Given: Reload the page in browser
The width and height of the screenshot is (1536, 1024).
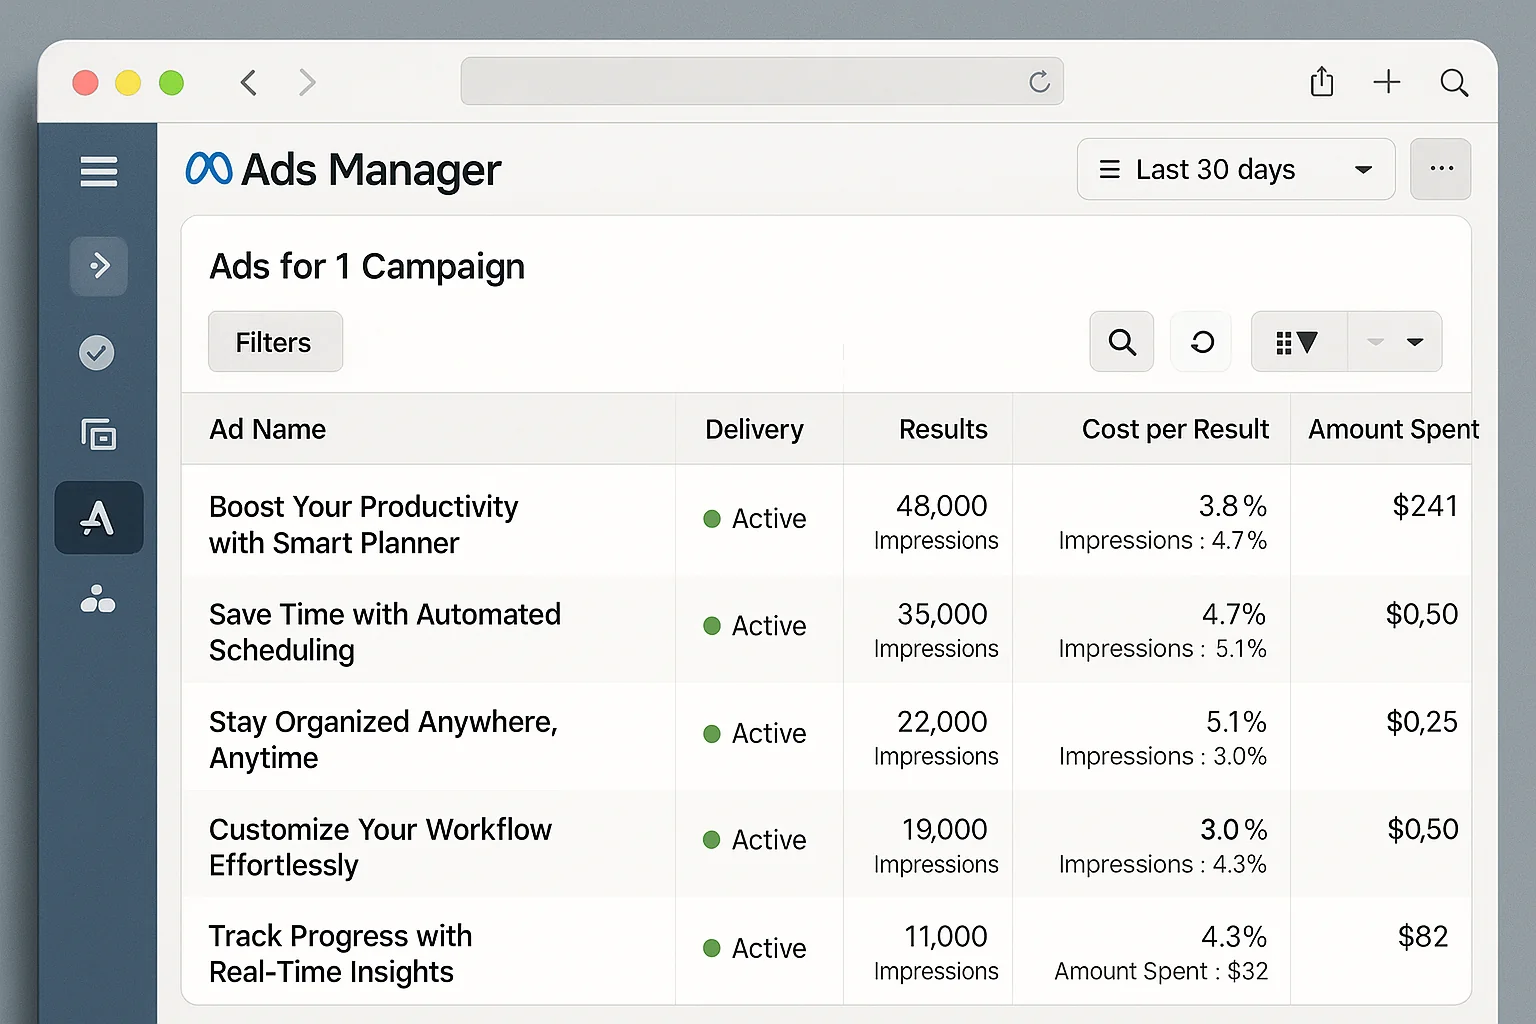Looking at the screenshot, I should click(x=1039, y=82).
